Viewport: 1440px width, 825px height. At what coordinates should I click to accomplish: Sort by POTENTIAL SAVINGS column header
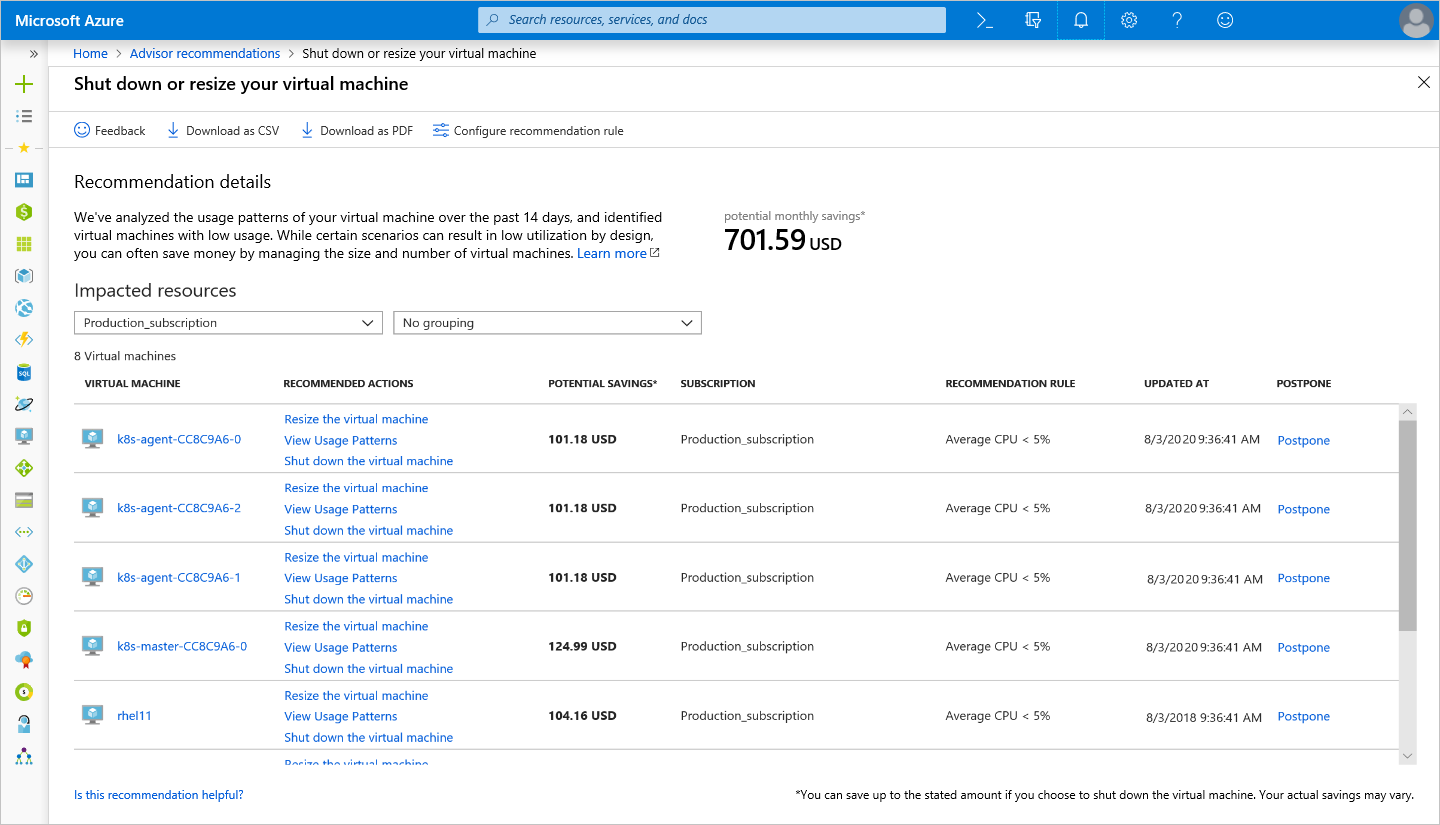click(603, 384)
